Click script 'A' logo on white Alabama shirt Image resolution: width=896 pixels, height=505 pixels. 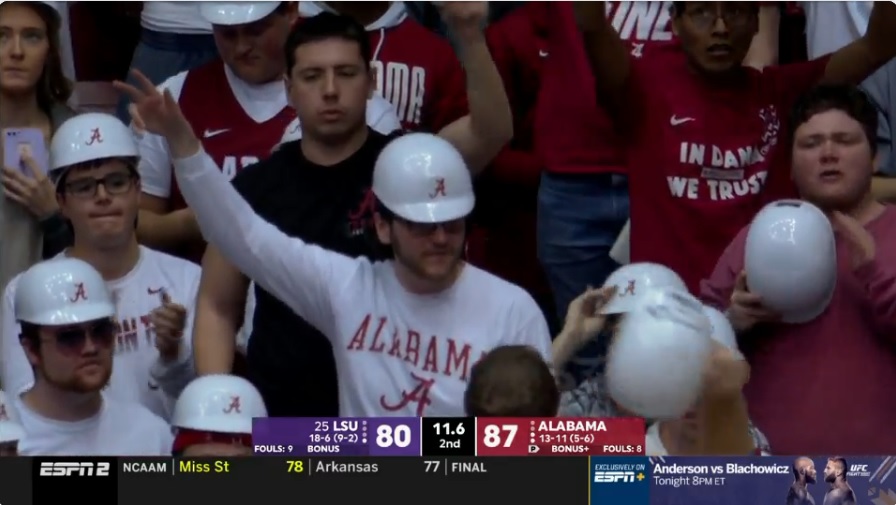coord(407,395)
